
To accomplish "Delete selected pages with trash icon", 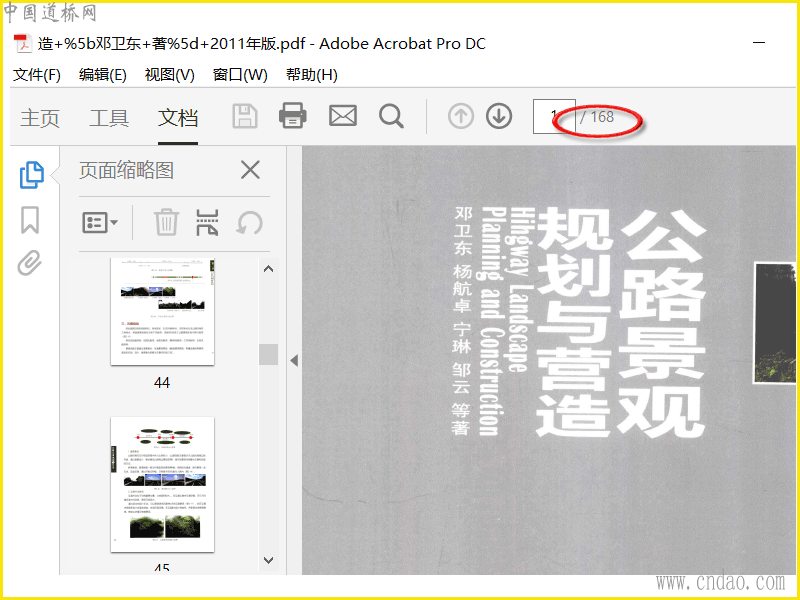I will tap(166, 222).
